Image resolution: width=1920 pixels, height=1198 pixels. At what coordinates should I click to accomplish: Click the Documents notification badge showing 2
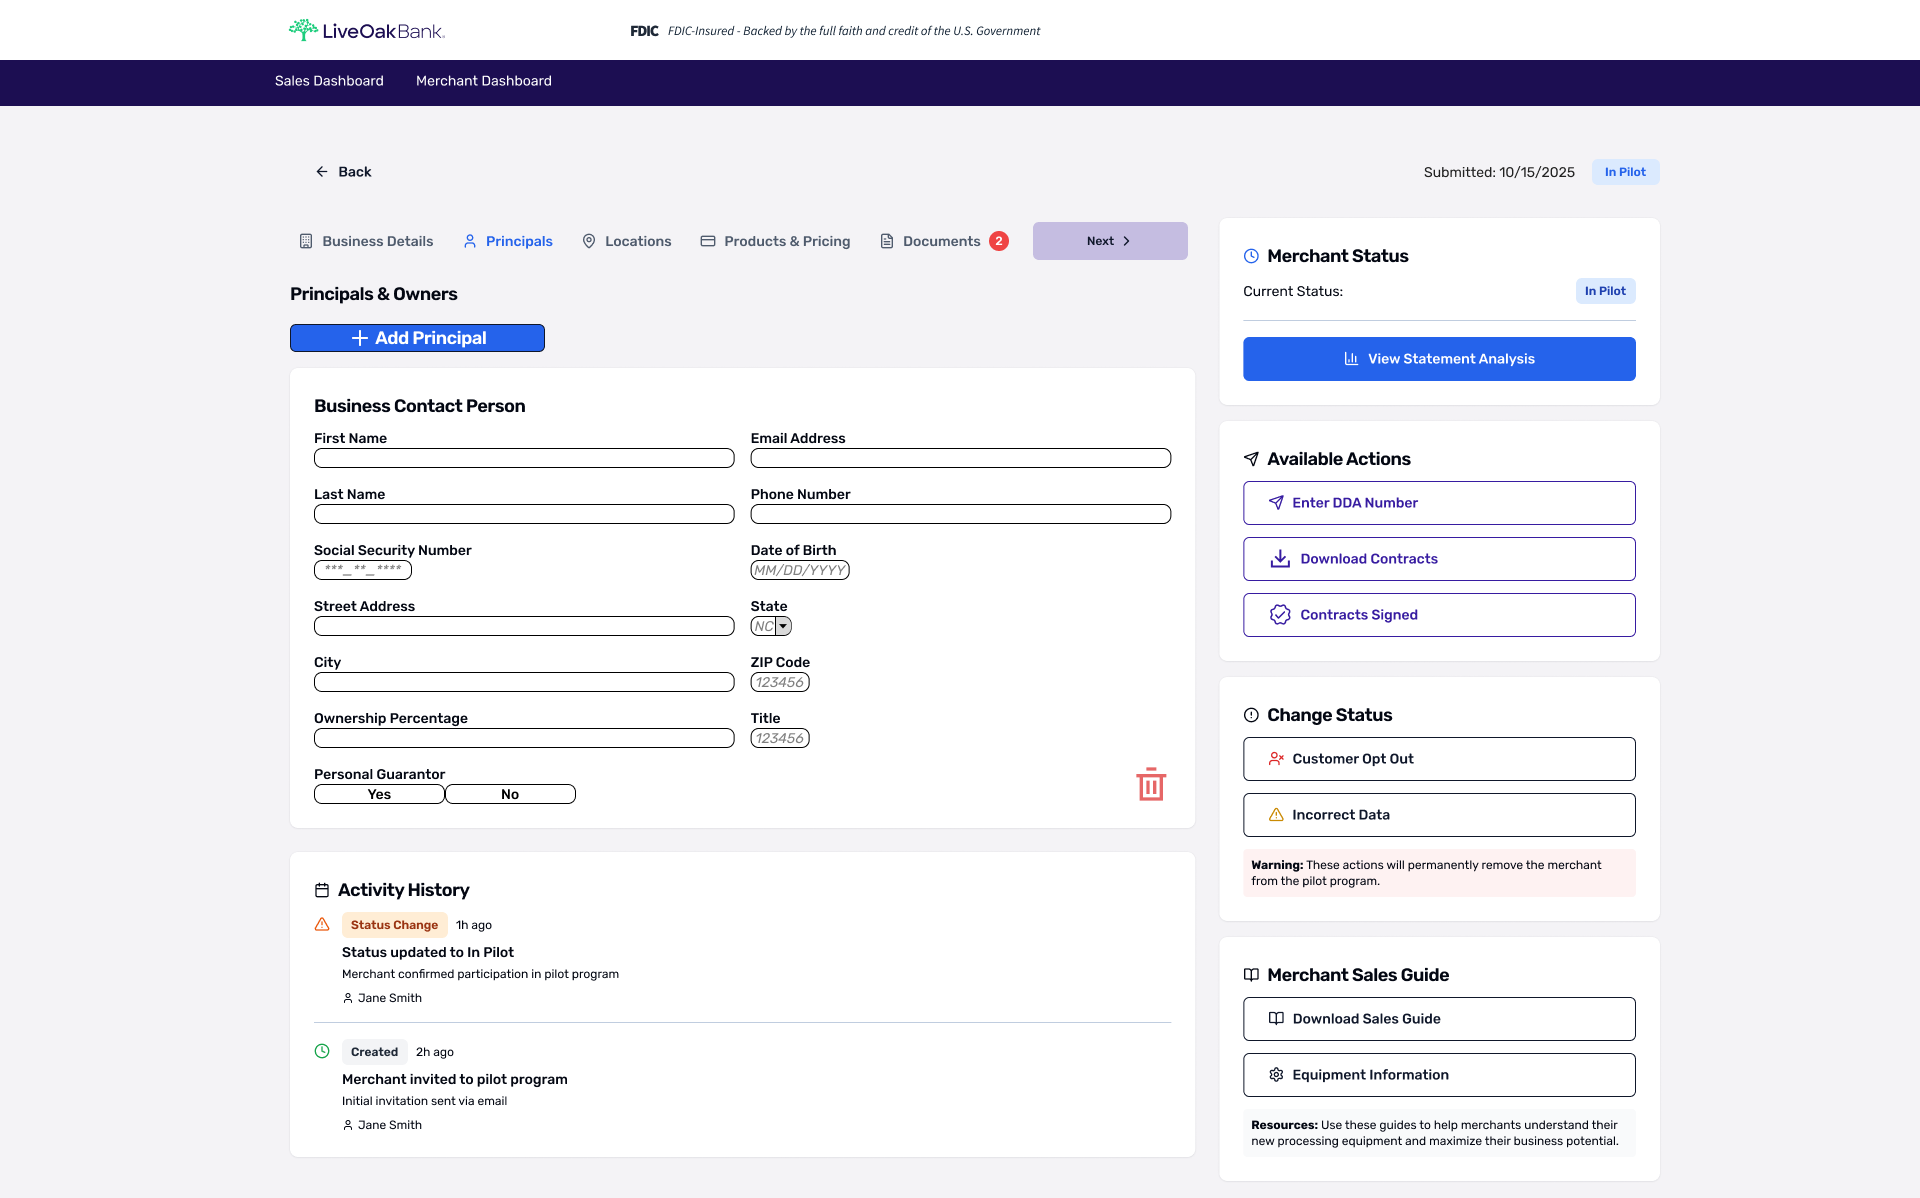click(998, 241)
